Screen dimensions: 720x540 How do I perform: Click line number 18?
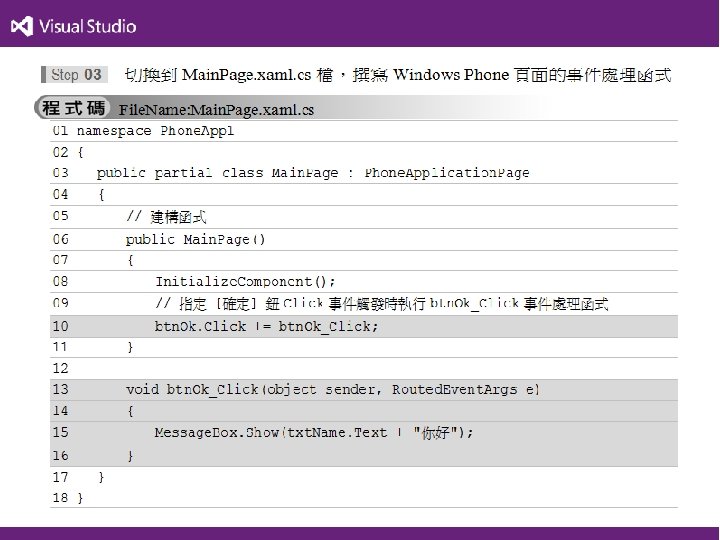click(60, 498)
